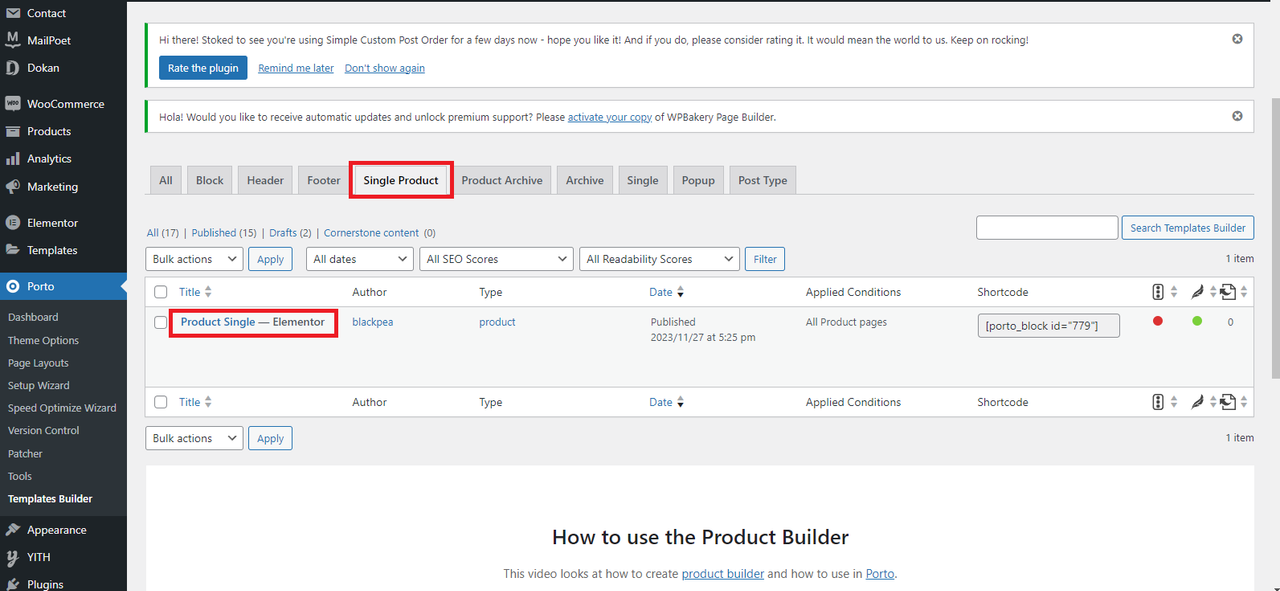1280x591 pixels.
Task: Click Templates folder icon
Action: (13, 250)
